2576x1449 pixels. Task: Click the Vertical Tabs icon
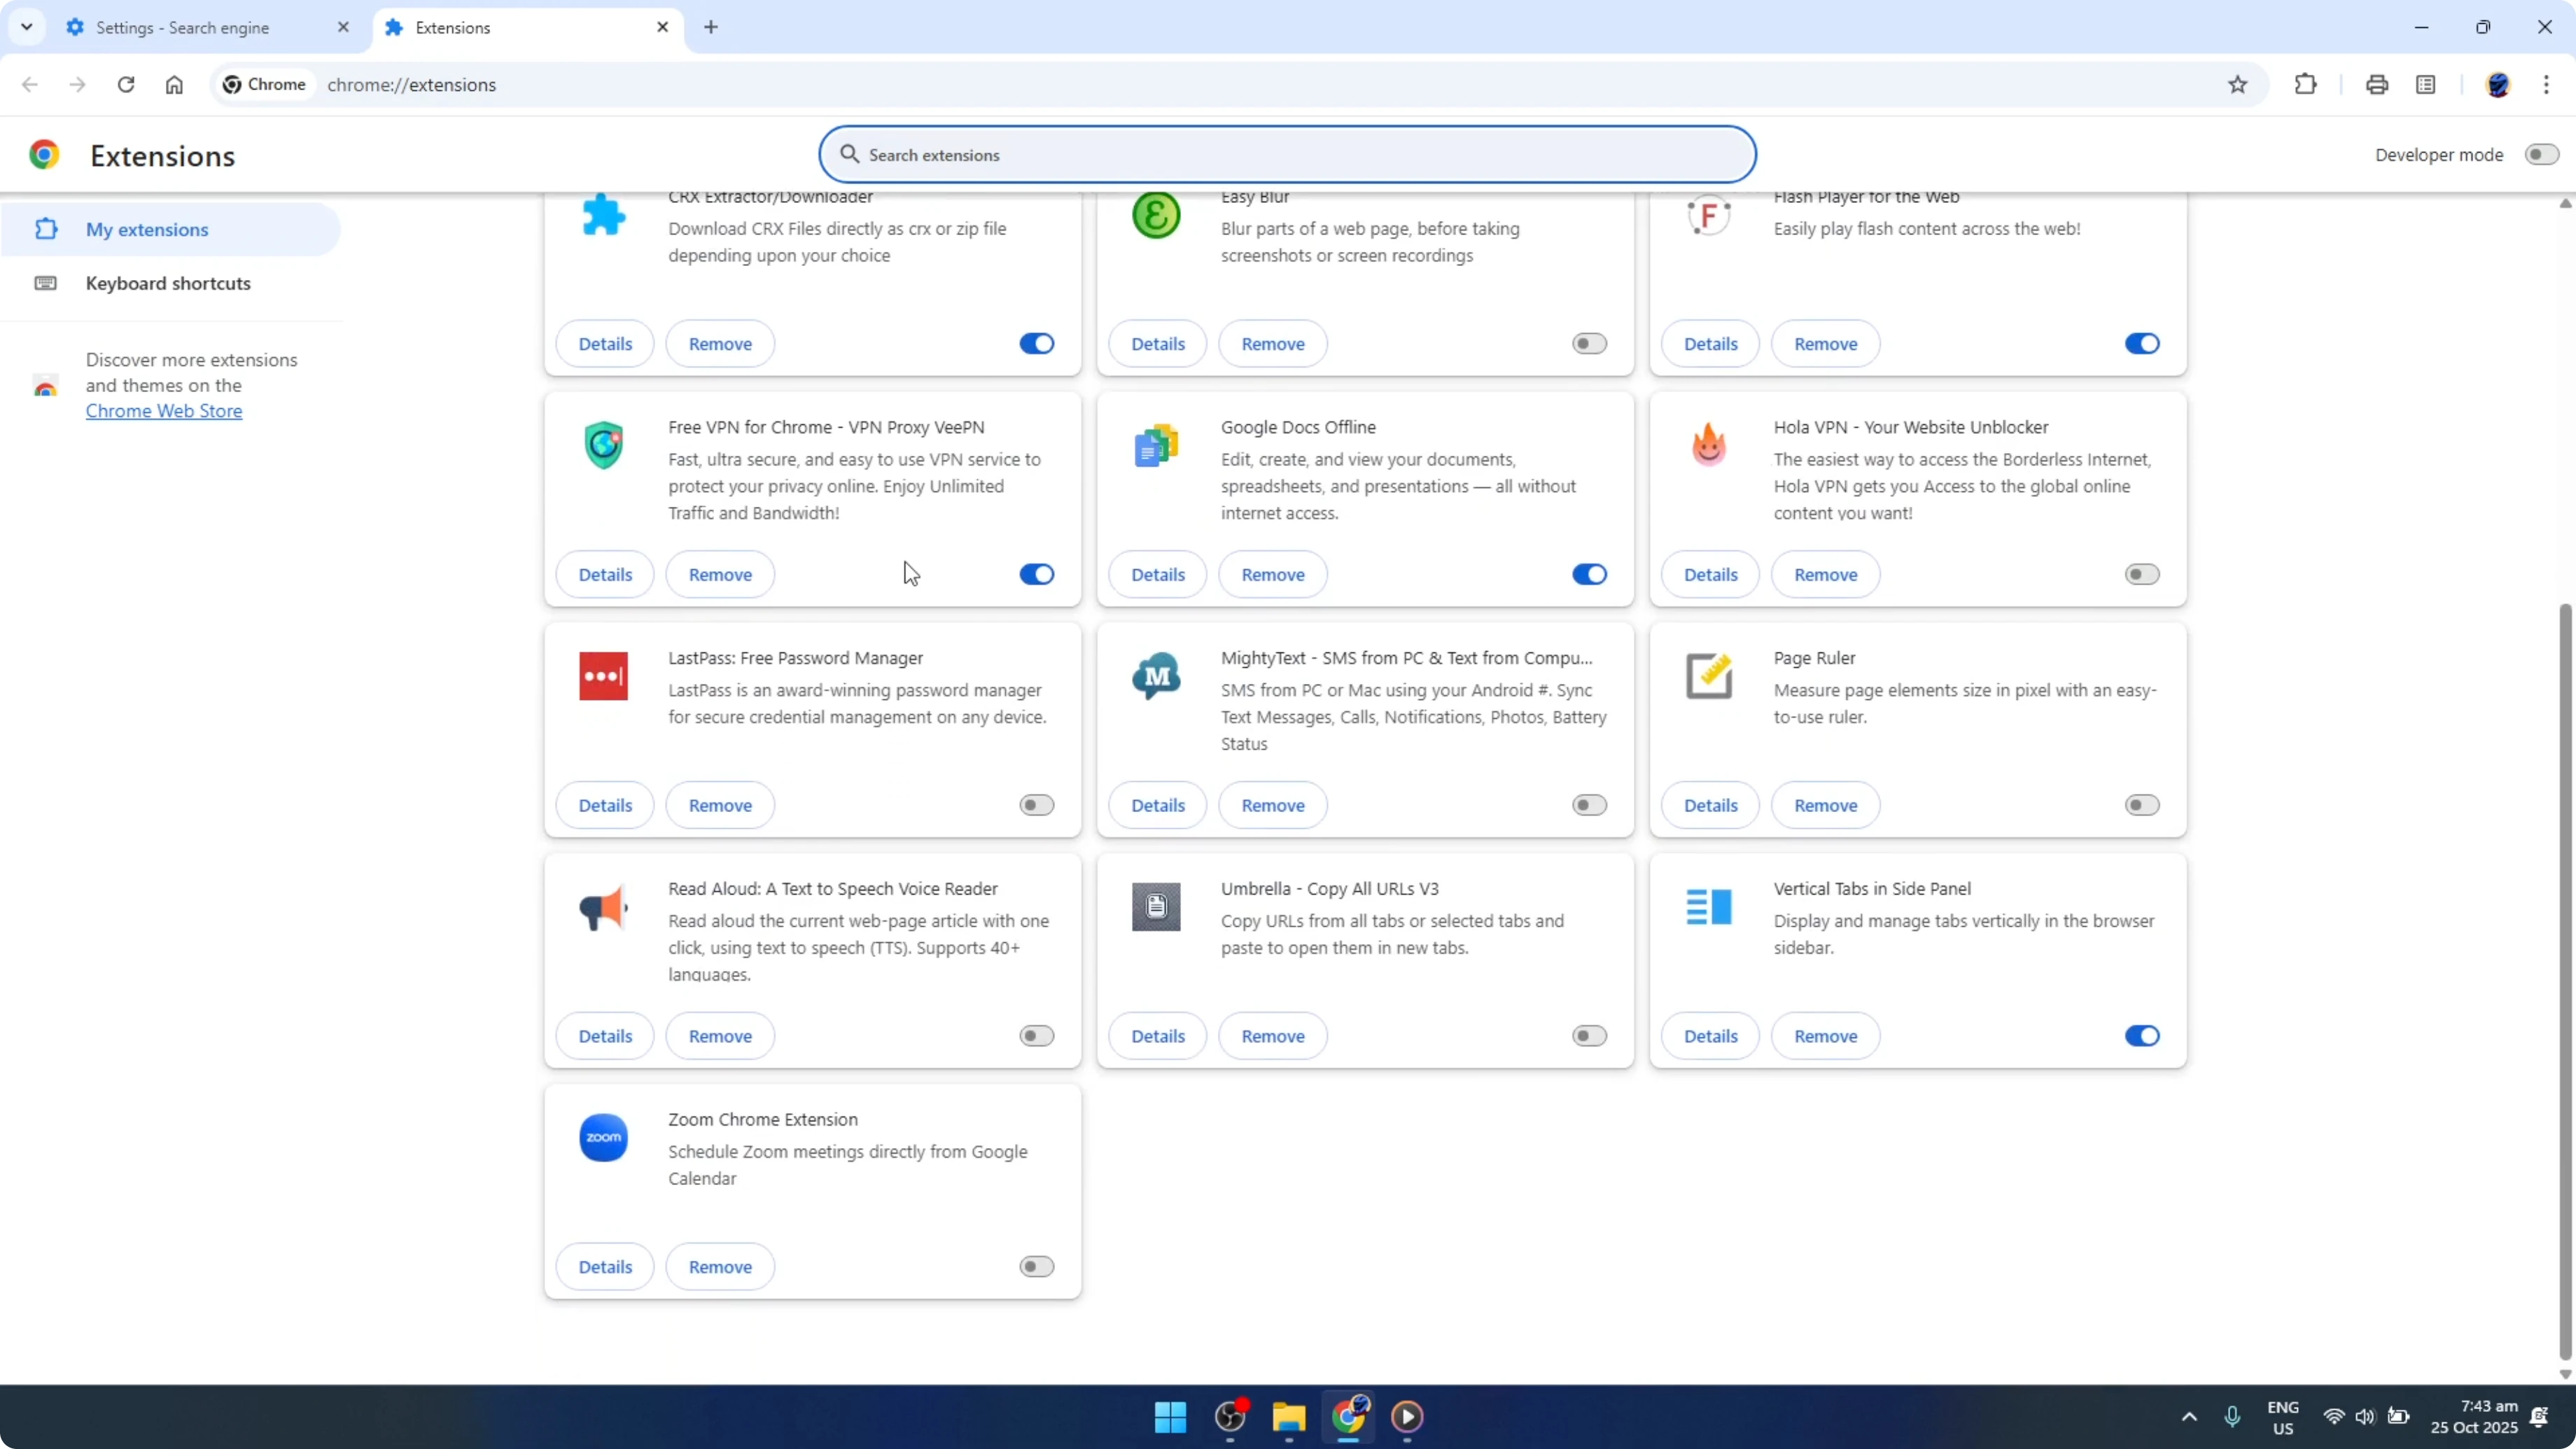[1709, 908]
